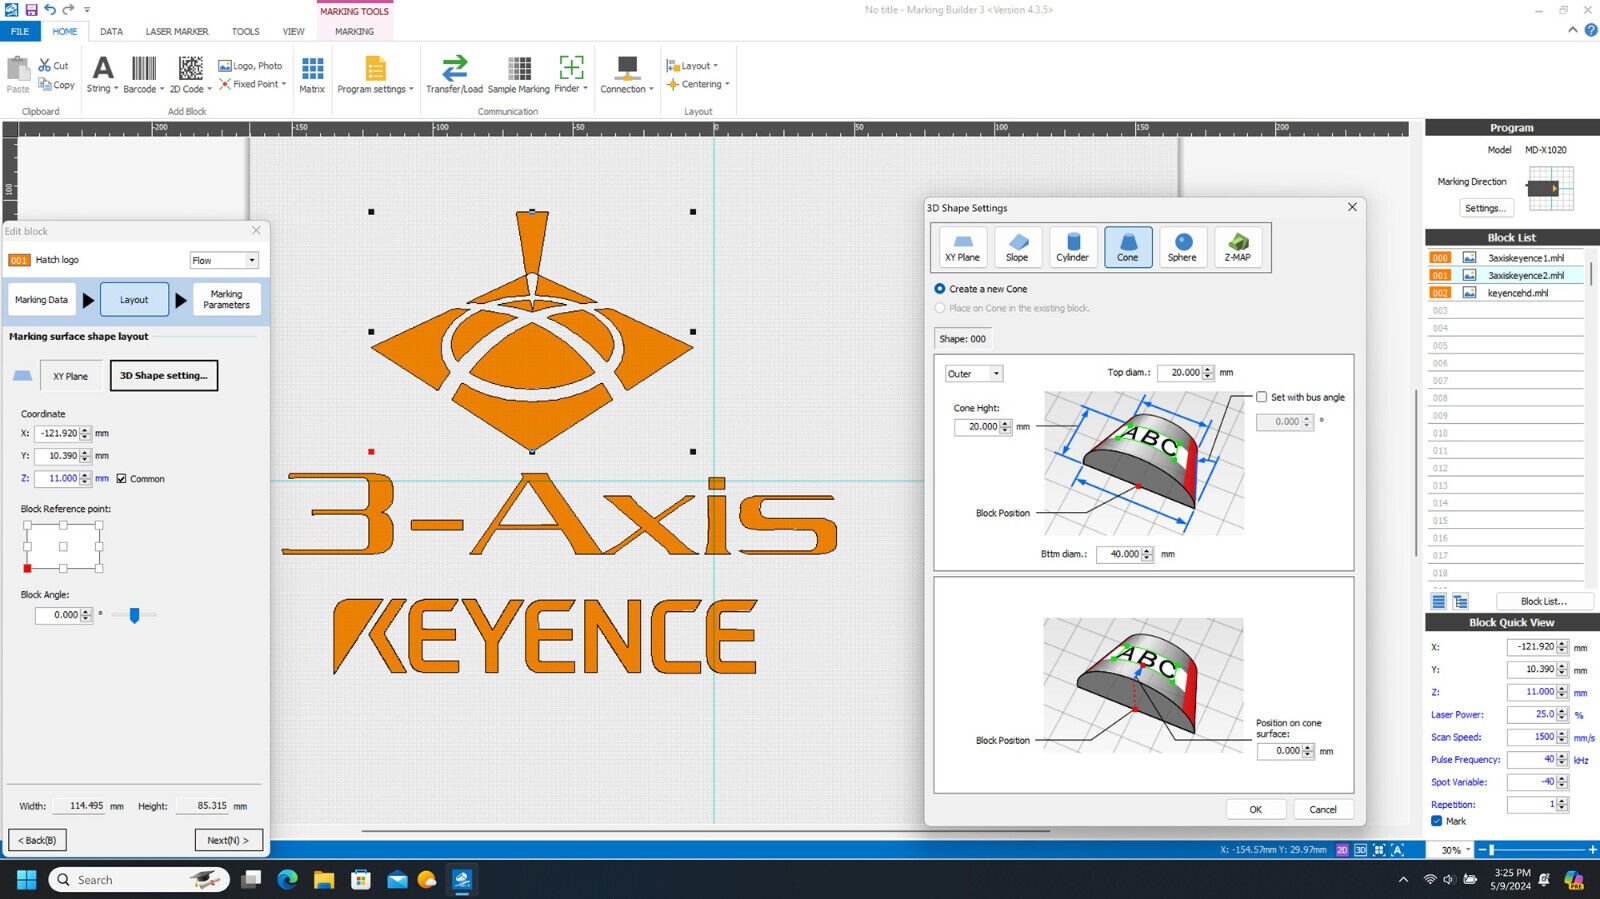Click the Top diam. input field
This screenshot has height=899, width=1600.
(x=1182, y=373)
